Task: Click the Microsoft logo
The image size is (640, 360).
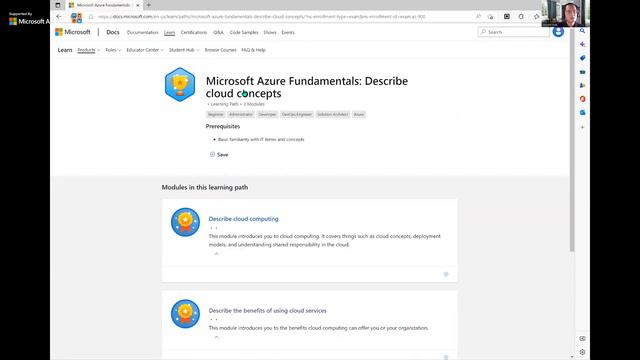Action: click(x=73, y=32)
